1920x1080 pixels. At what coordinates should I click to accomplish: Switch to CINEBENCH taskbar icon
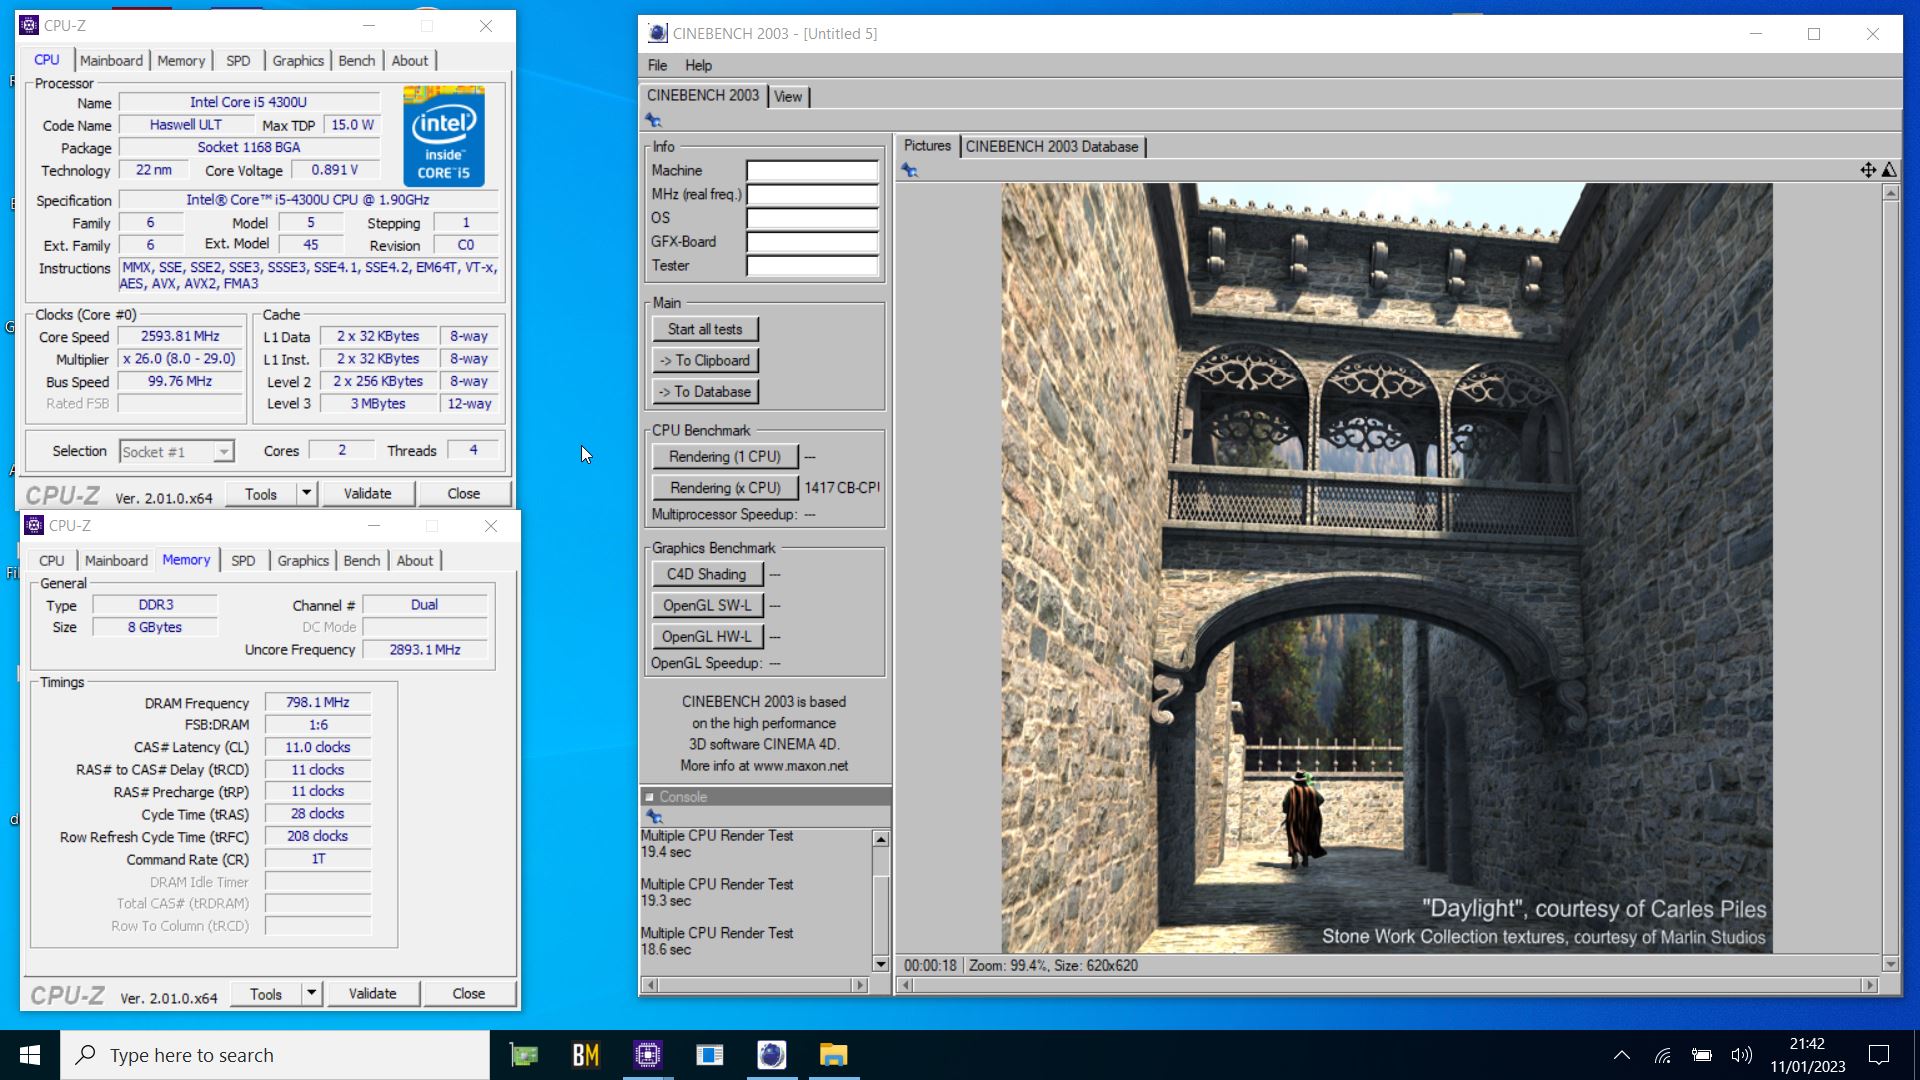click(772, 1055)
